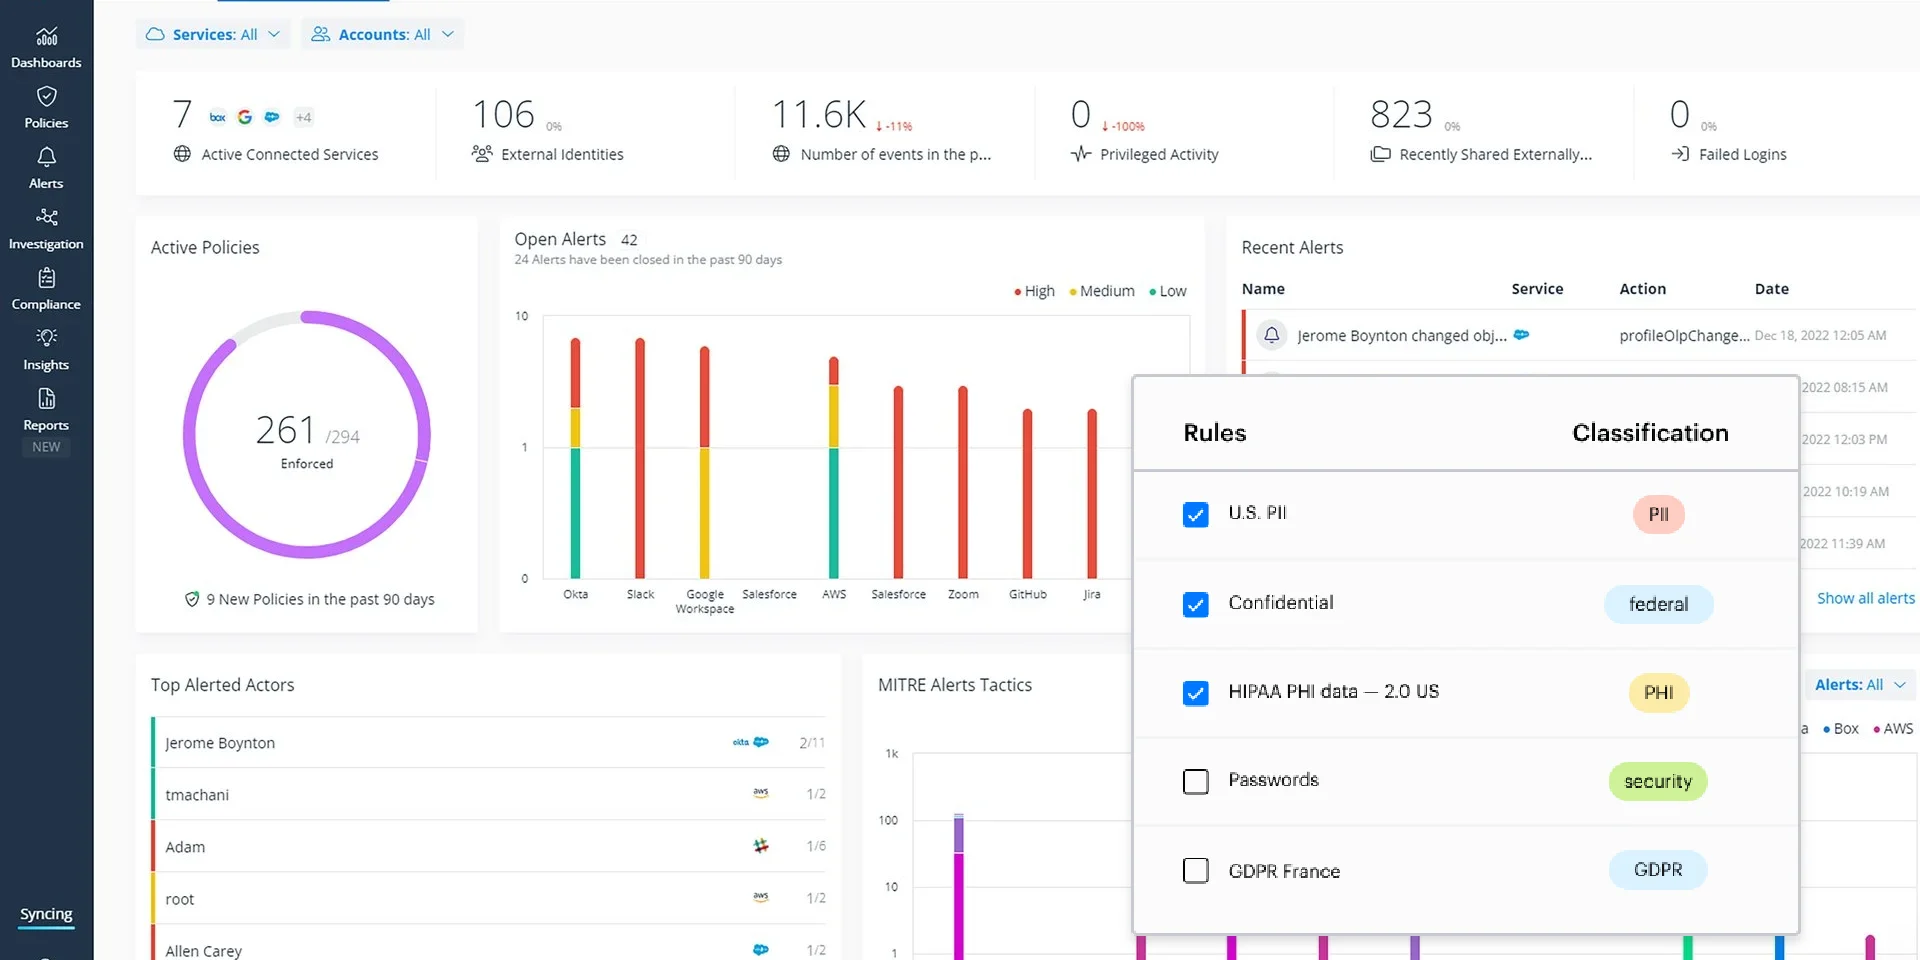Uncheck the U.S. PII rule checkbox
This screenshot has width=1920, height=960.
click(x=1195, y=514)
